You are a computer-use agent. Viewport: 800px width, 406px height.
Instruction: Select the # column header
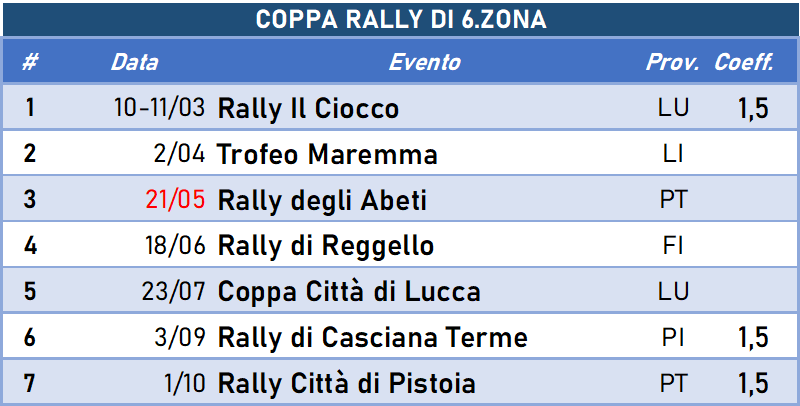point(30,62)
